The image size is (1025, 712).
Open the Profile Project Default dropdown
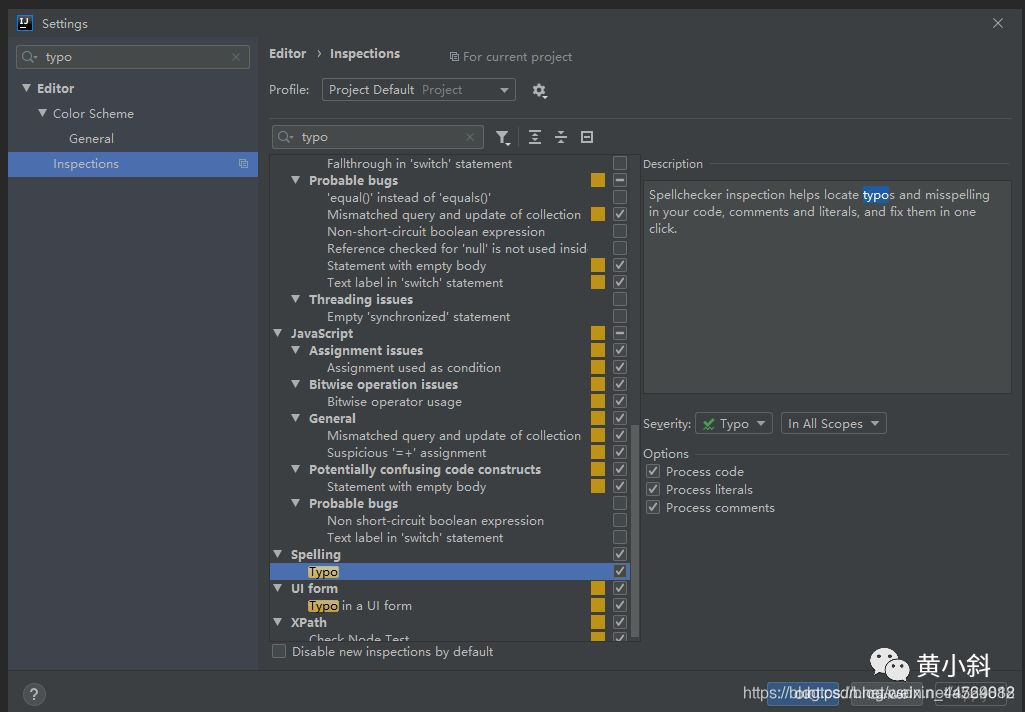point(418,90)
